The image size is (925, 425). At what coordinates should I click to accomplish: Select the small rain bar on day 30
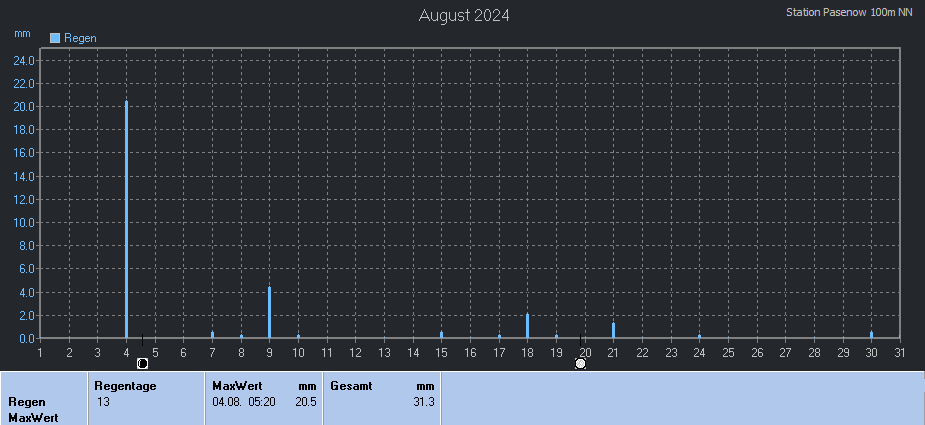871,335
